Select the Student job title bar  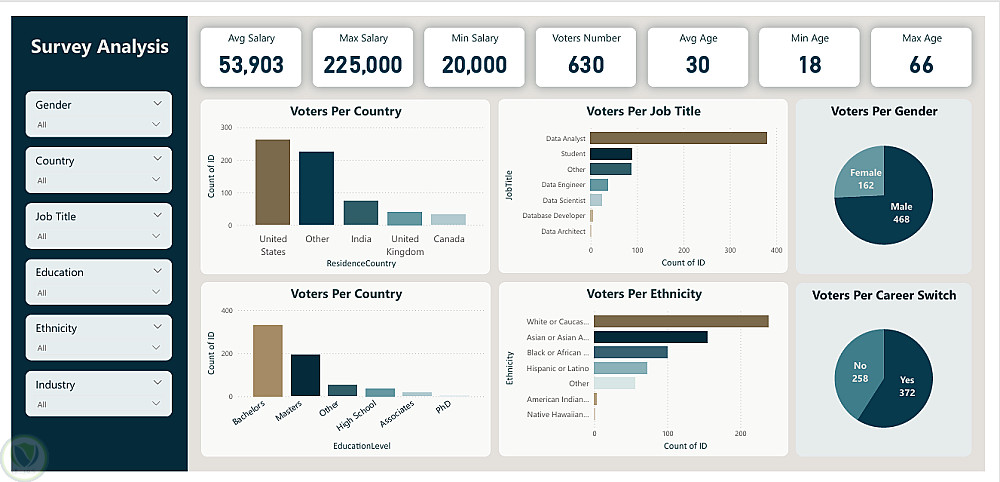tap(611, 154)
